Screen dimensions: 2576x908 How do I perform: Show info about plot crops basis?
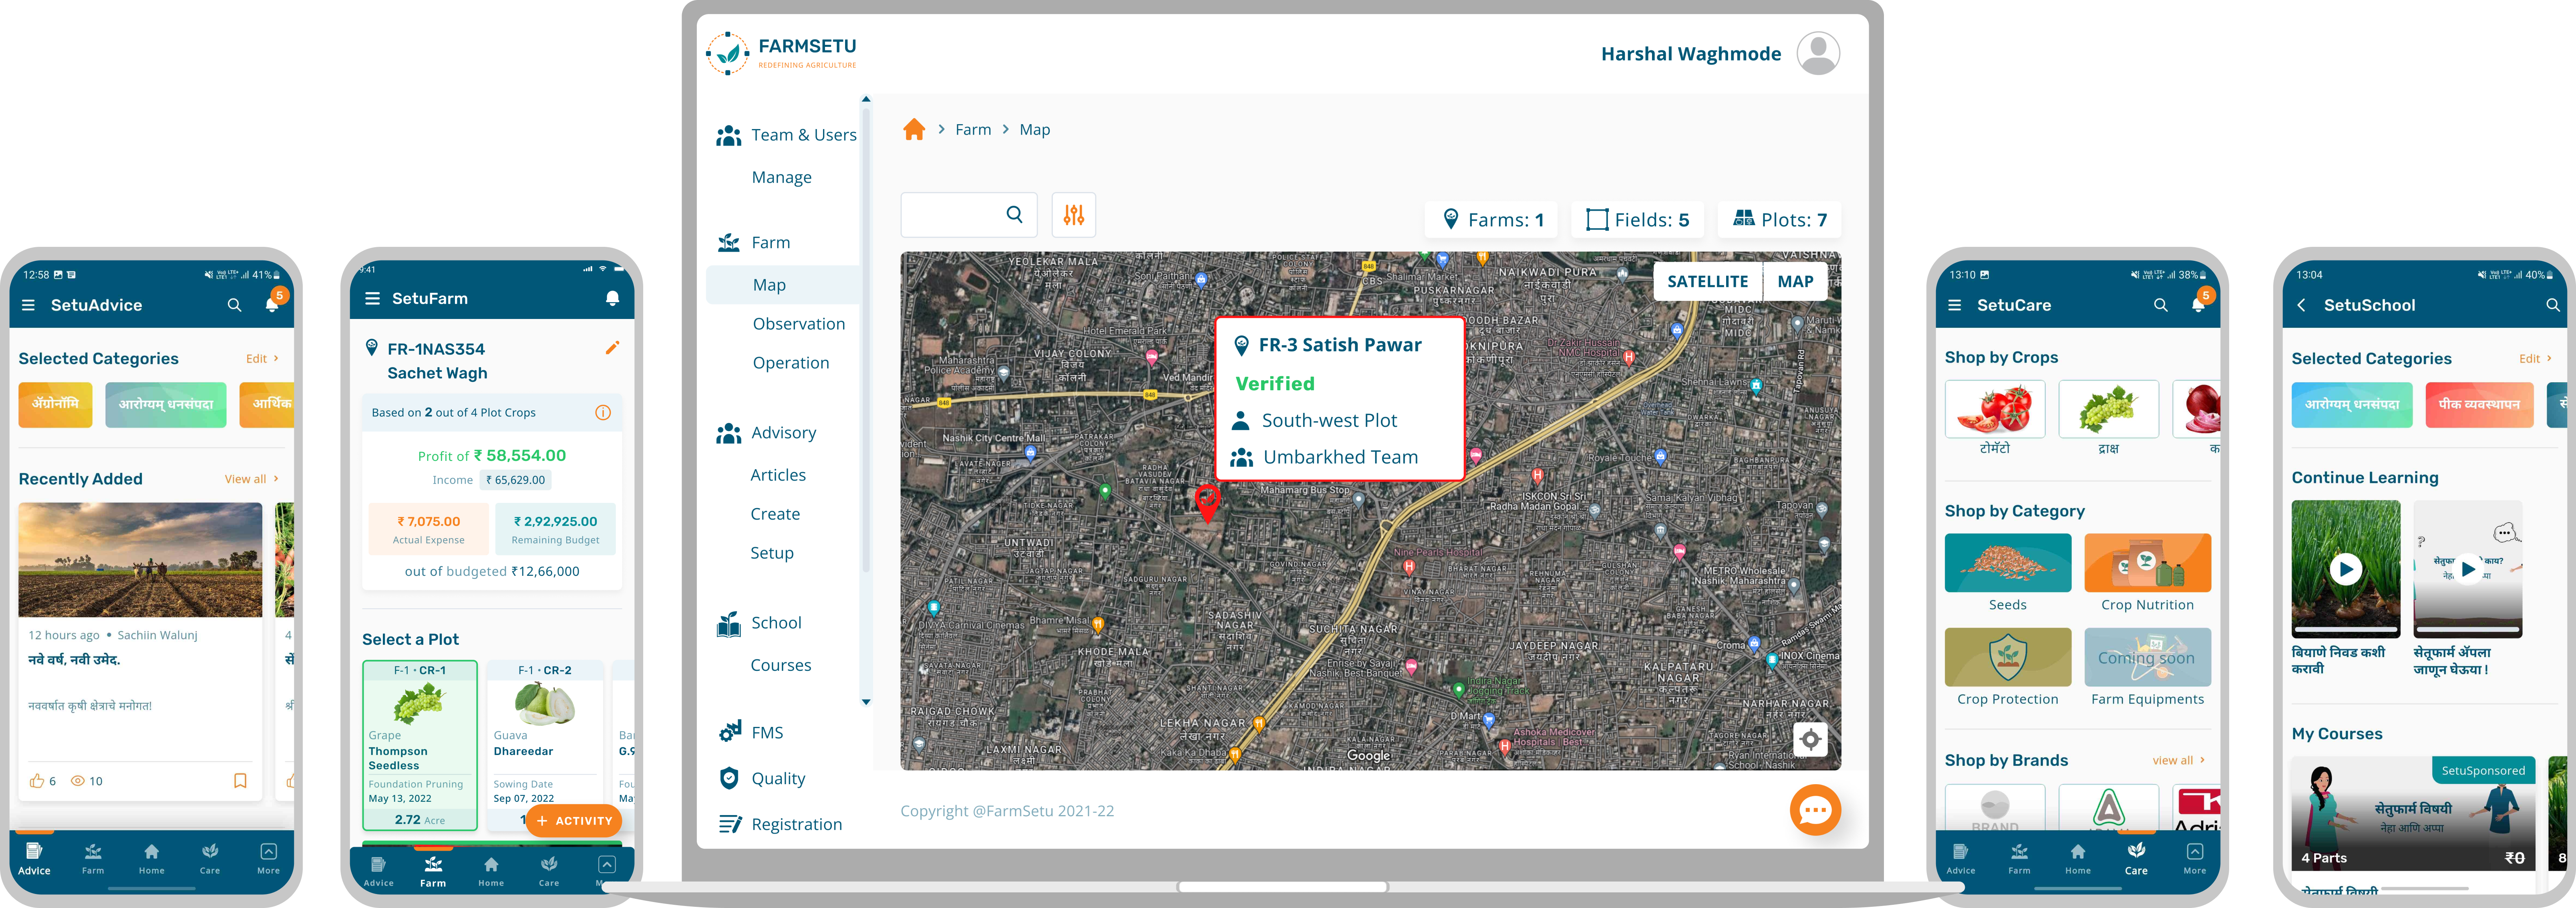pyautogui.click(x=603, y=412)
